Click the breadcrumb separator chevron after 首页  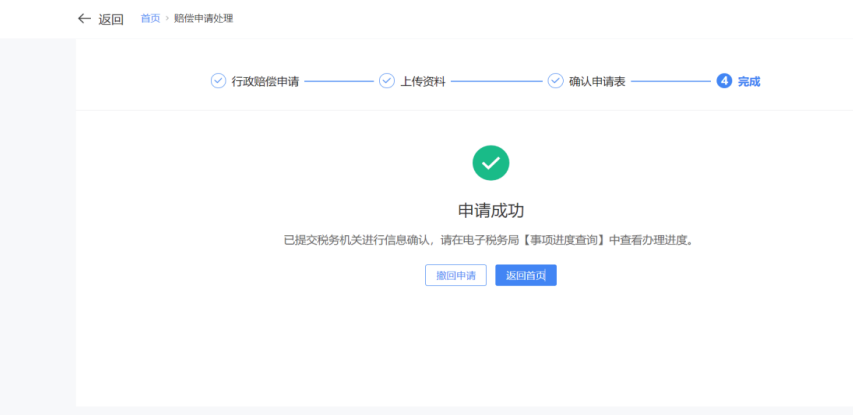pyautogui.click(x=167, y=19)
